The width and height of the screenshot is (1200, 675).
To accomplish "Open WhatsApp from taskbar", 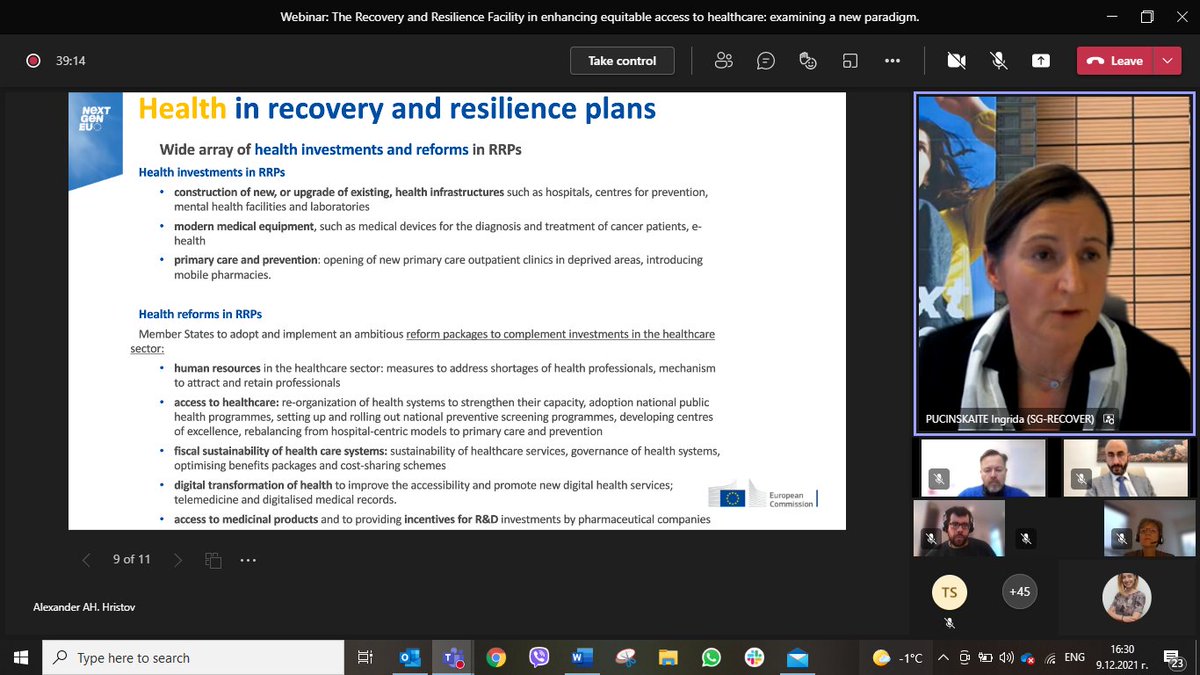I will click(x=711, y=657).
